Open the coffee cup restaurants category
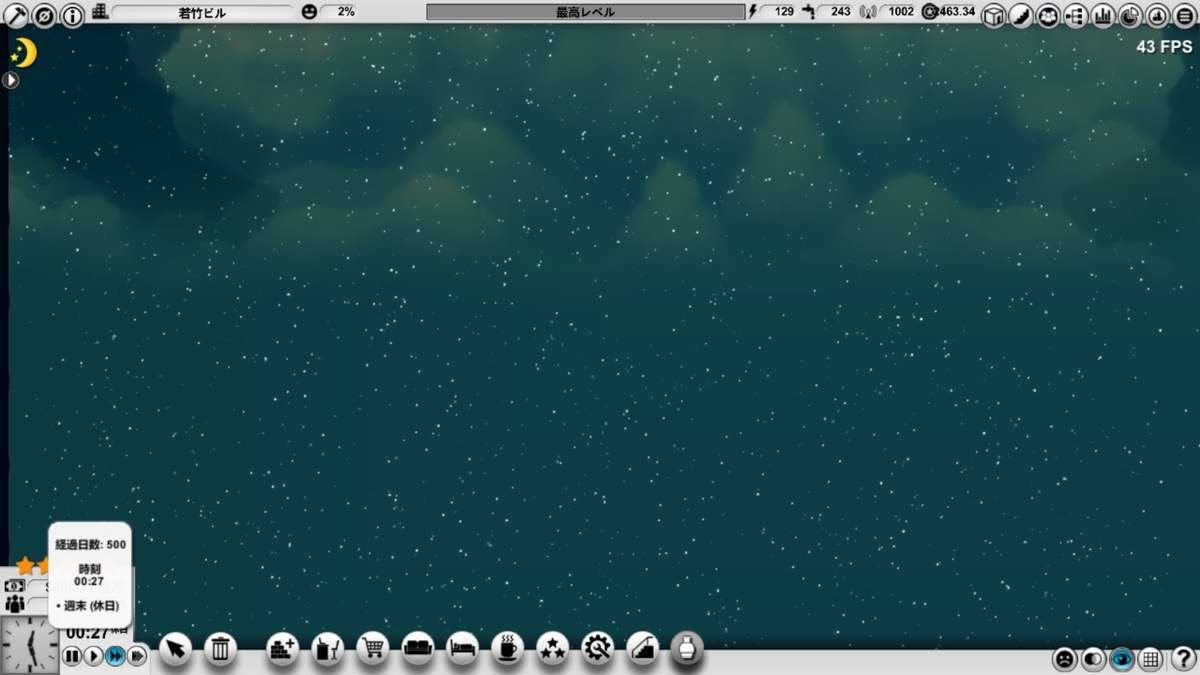The height and width of the screenshot is (675, 1200). pos(507,649)
